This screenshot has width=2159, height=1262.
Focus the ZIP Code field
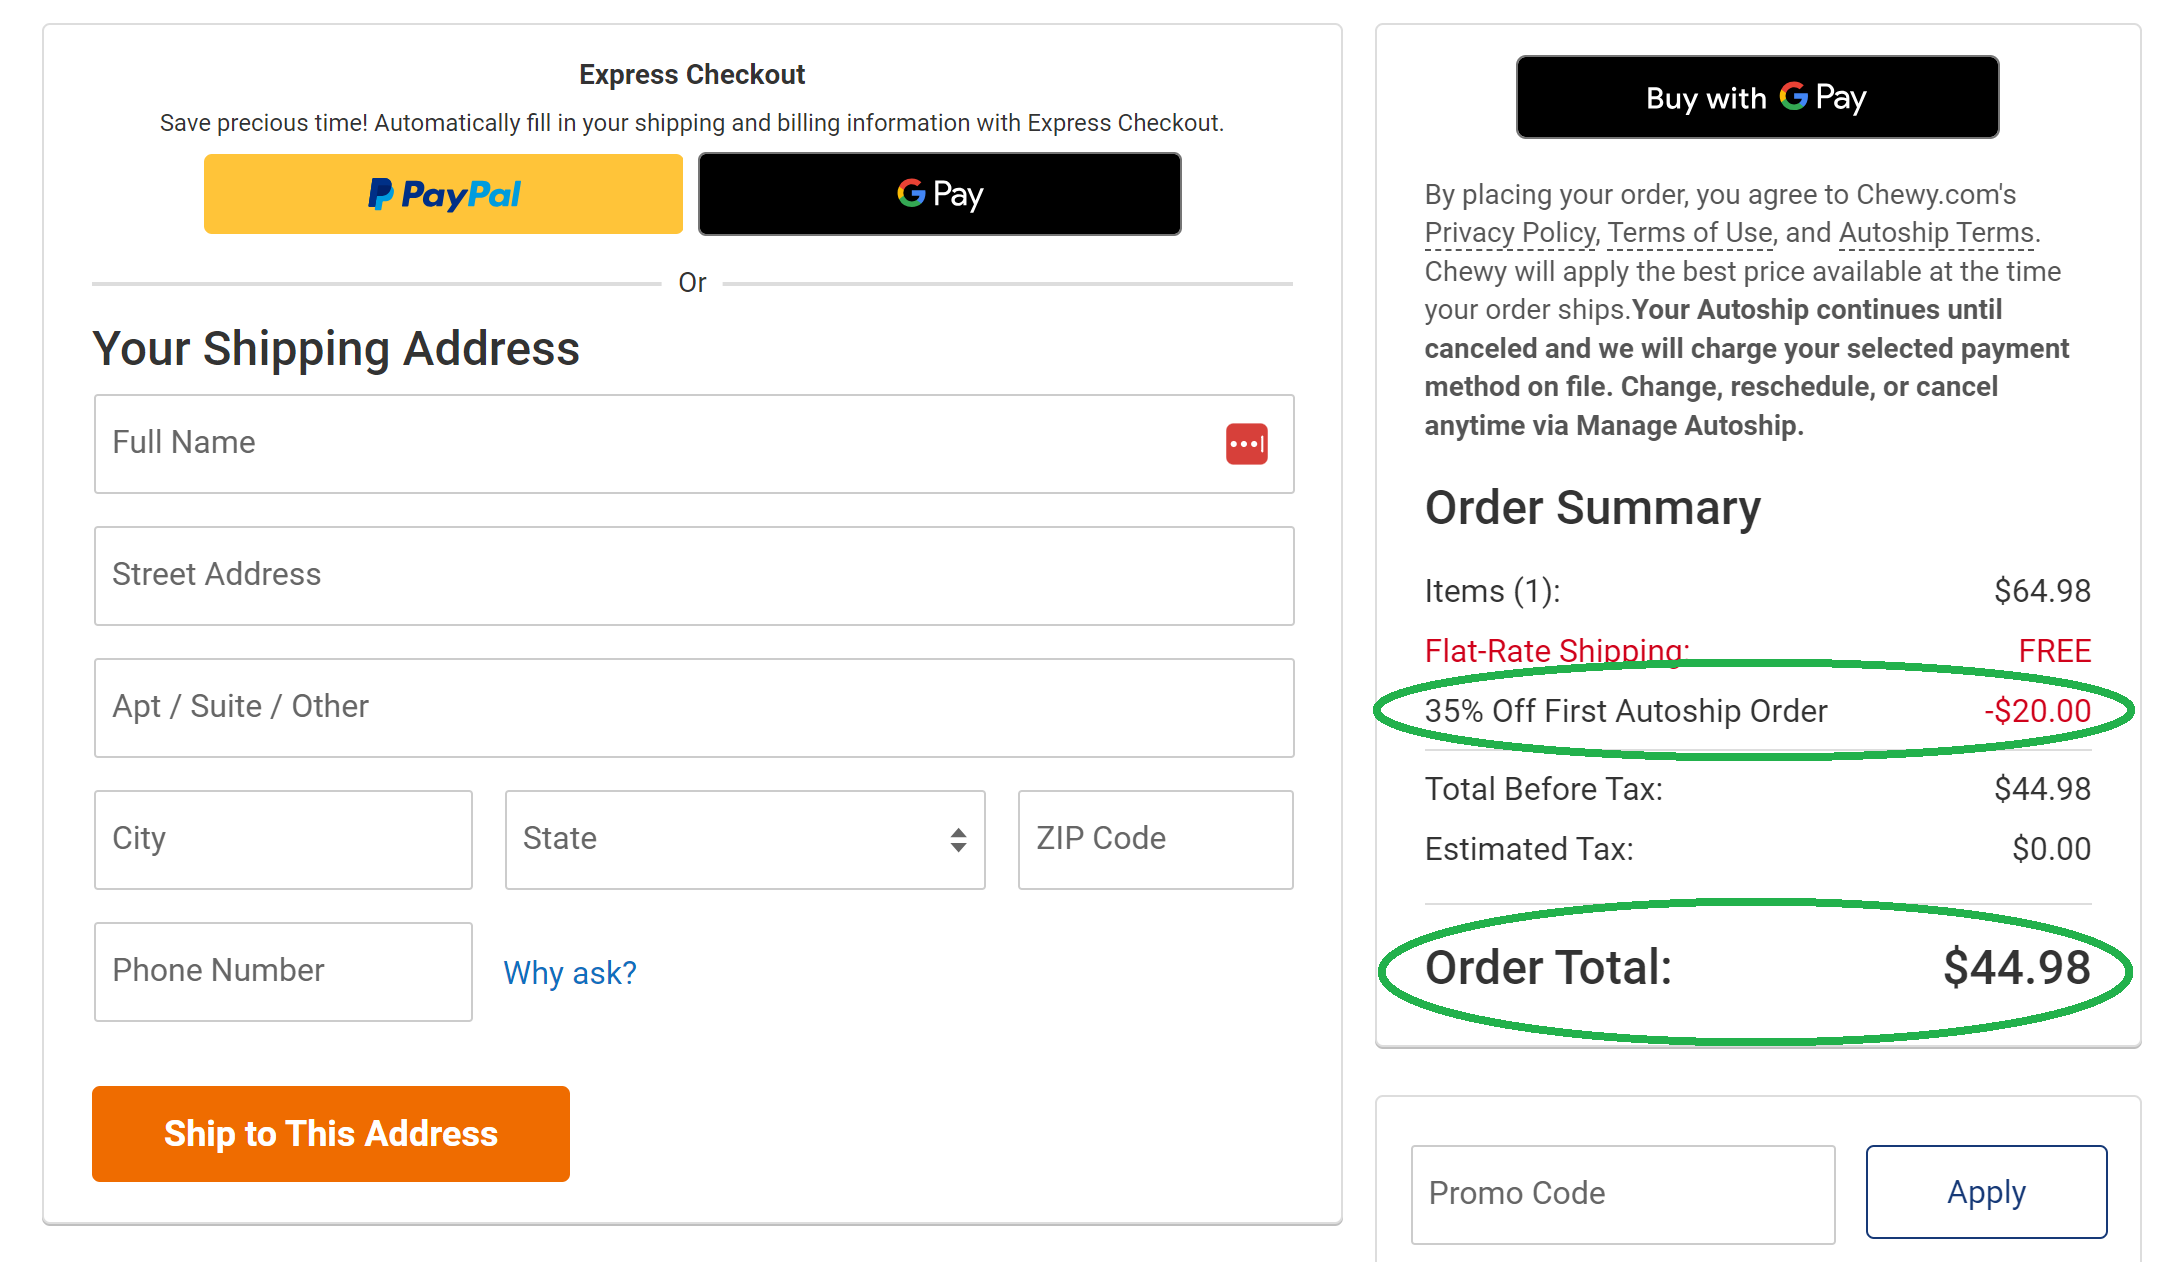(1155, 840)
